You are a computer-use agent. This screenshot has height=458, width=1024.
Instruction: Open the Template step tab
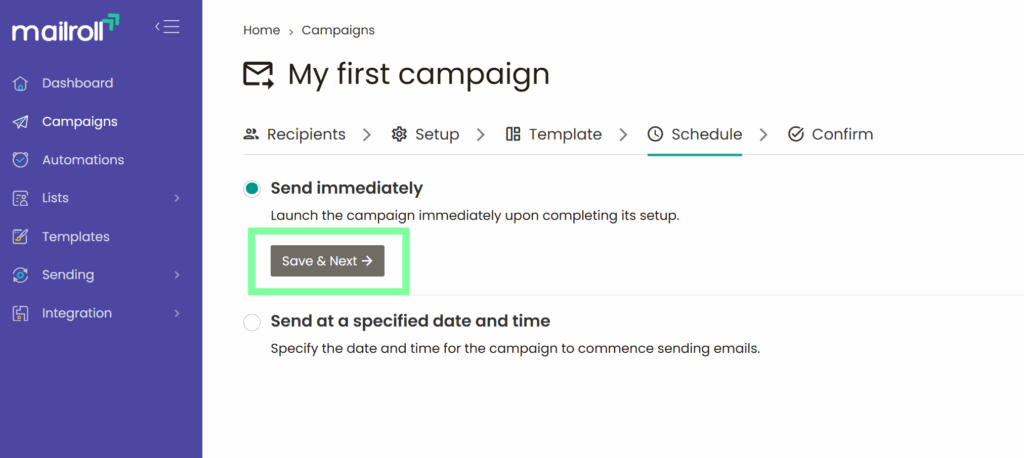(554, 134)
